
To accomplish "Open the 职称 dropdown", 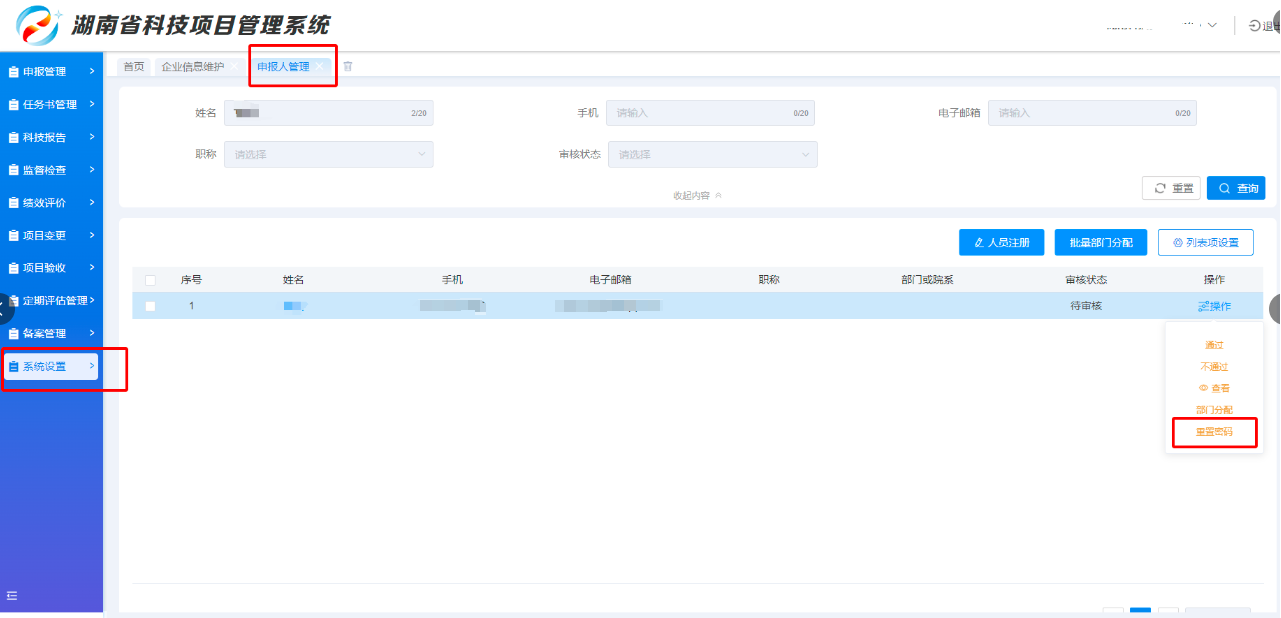I will [x=328, y=155].
